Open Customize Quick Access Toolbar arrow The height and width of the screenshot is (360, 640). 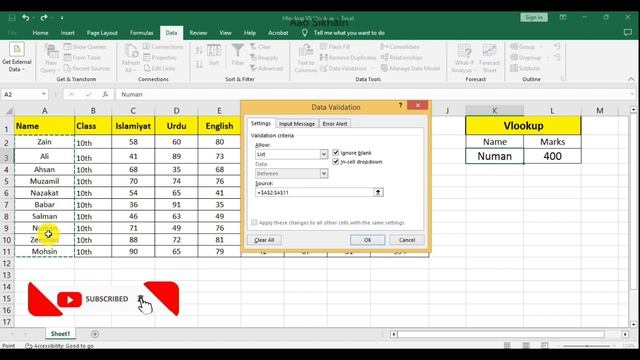point(62,18)
